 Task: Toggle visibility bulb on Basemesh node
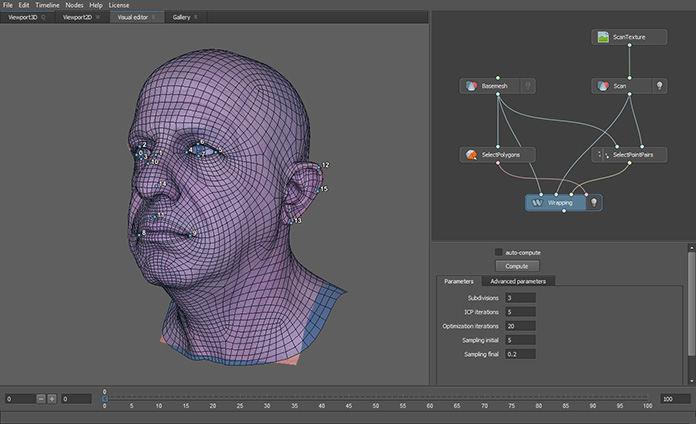(528, 86)
